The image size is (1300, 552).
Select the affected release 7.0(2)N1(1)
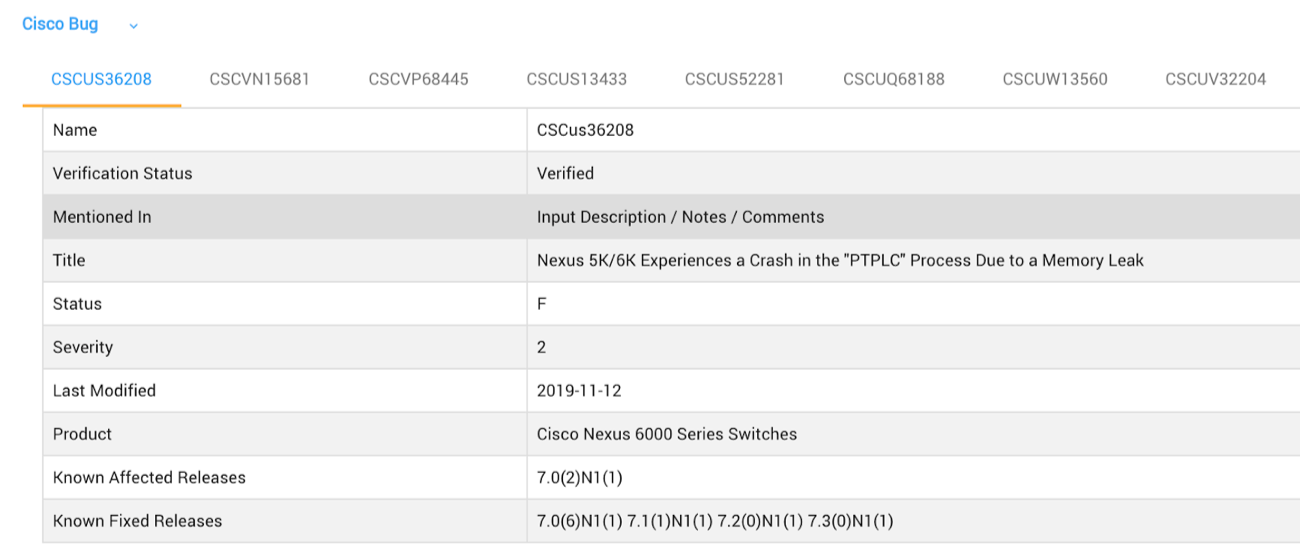(x=579, y=478)
